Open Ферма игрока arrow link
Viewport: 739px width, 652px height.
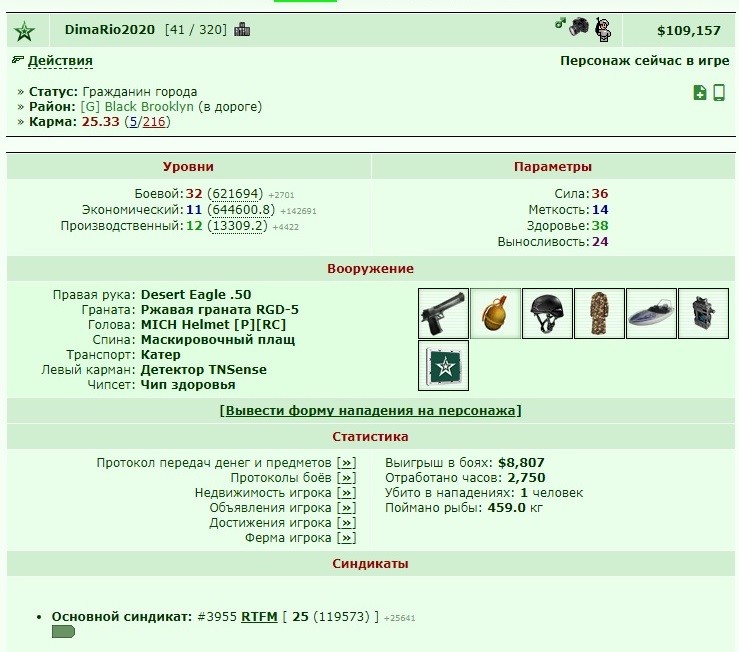pyautogui.click(x=346, y=538)
